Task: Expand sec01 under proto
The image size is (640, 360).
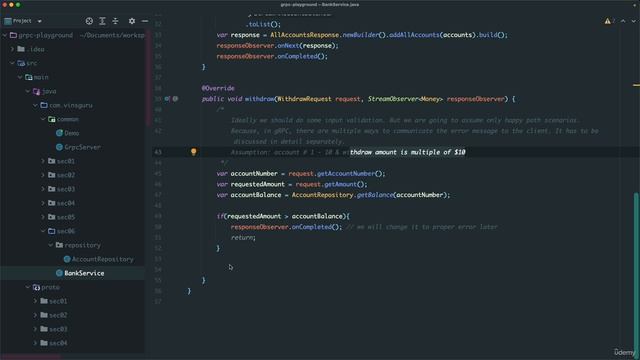Action: pyautogui.click(x=36, y=301)
